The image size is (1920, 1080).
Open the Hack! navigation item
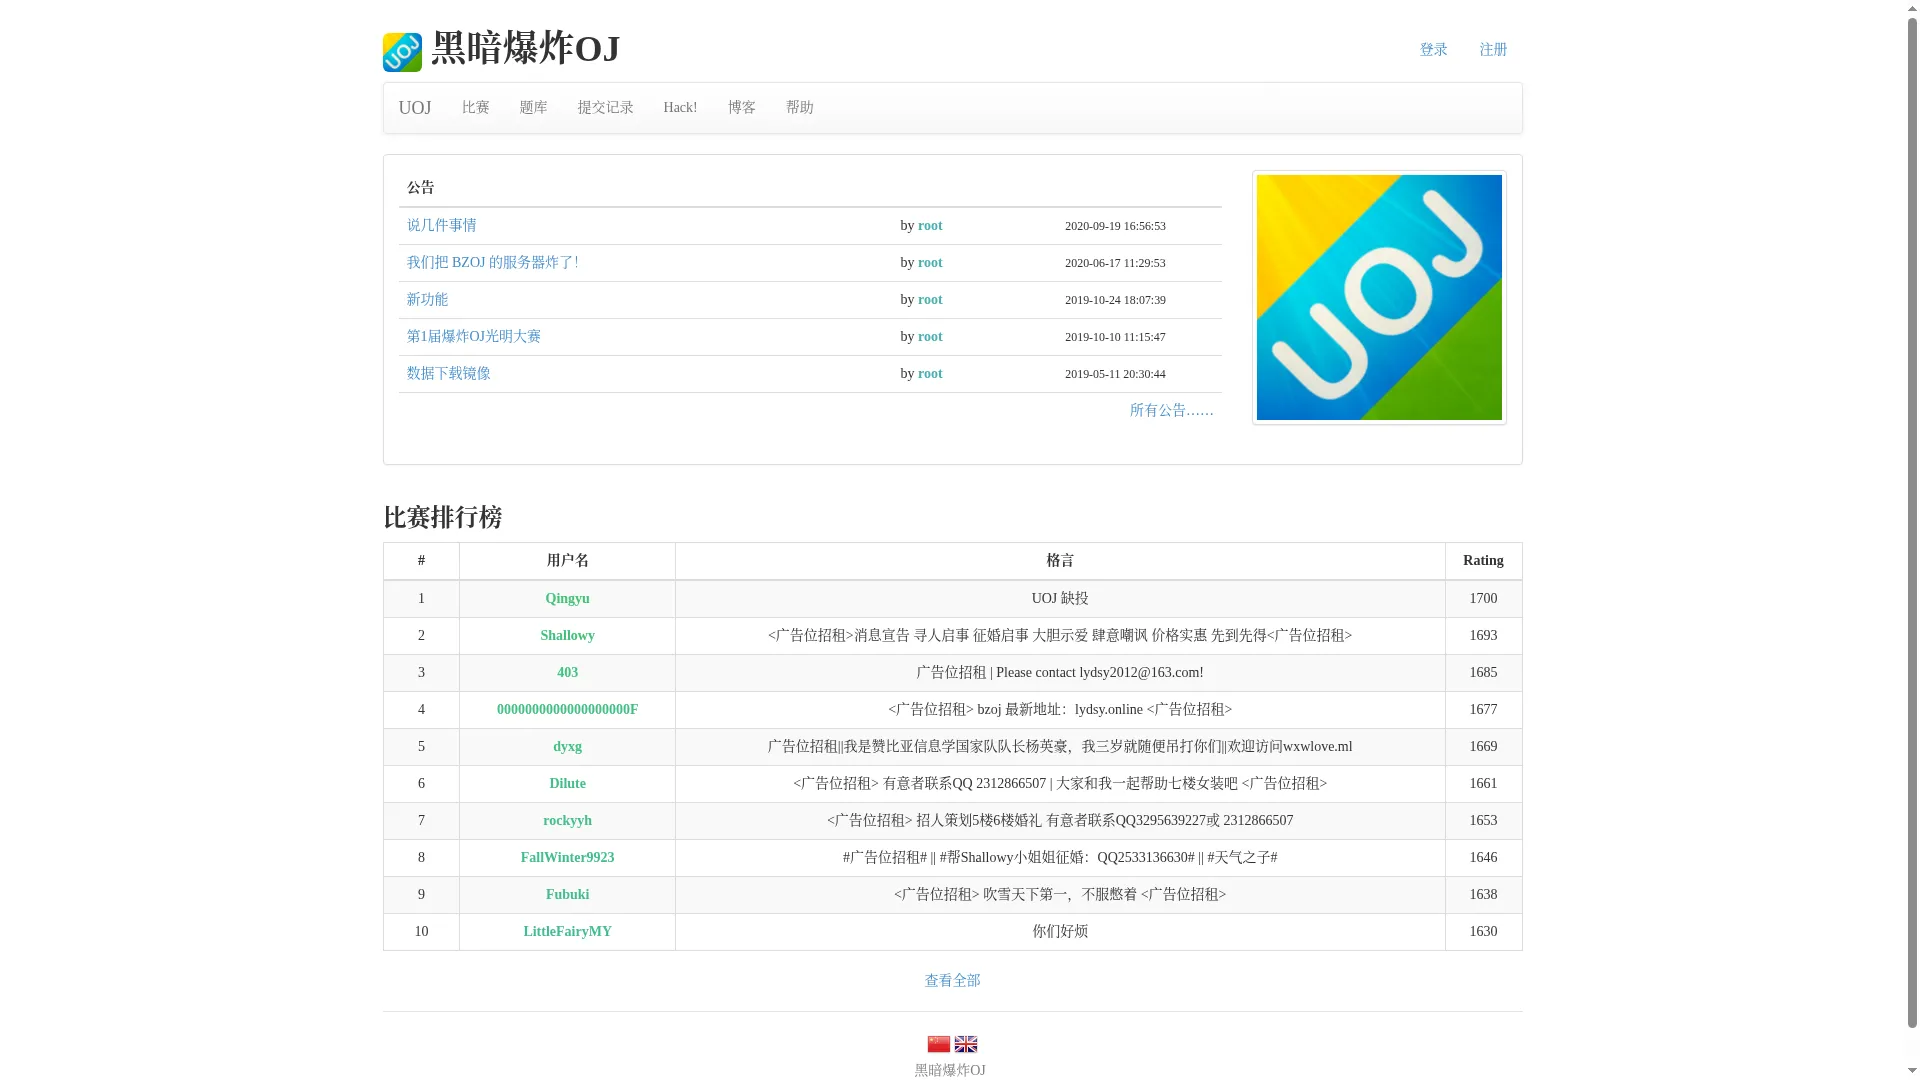point(680,108)
